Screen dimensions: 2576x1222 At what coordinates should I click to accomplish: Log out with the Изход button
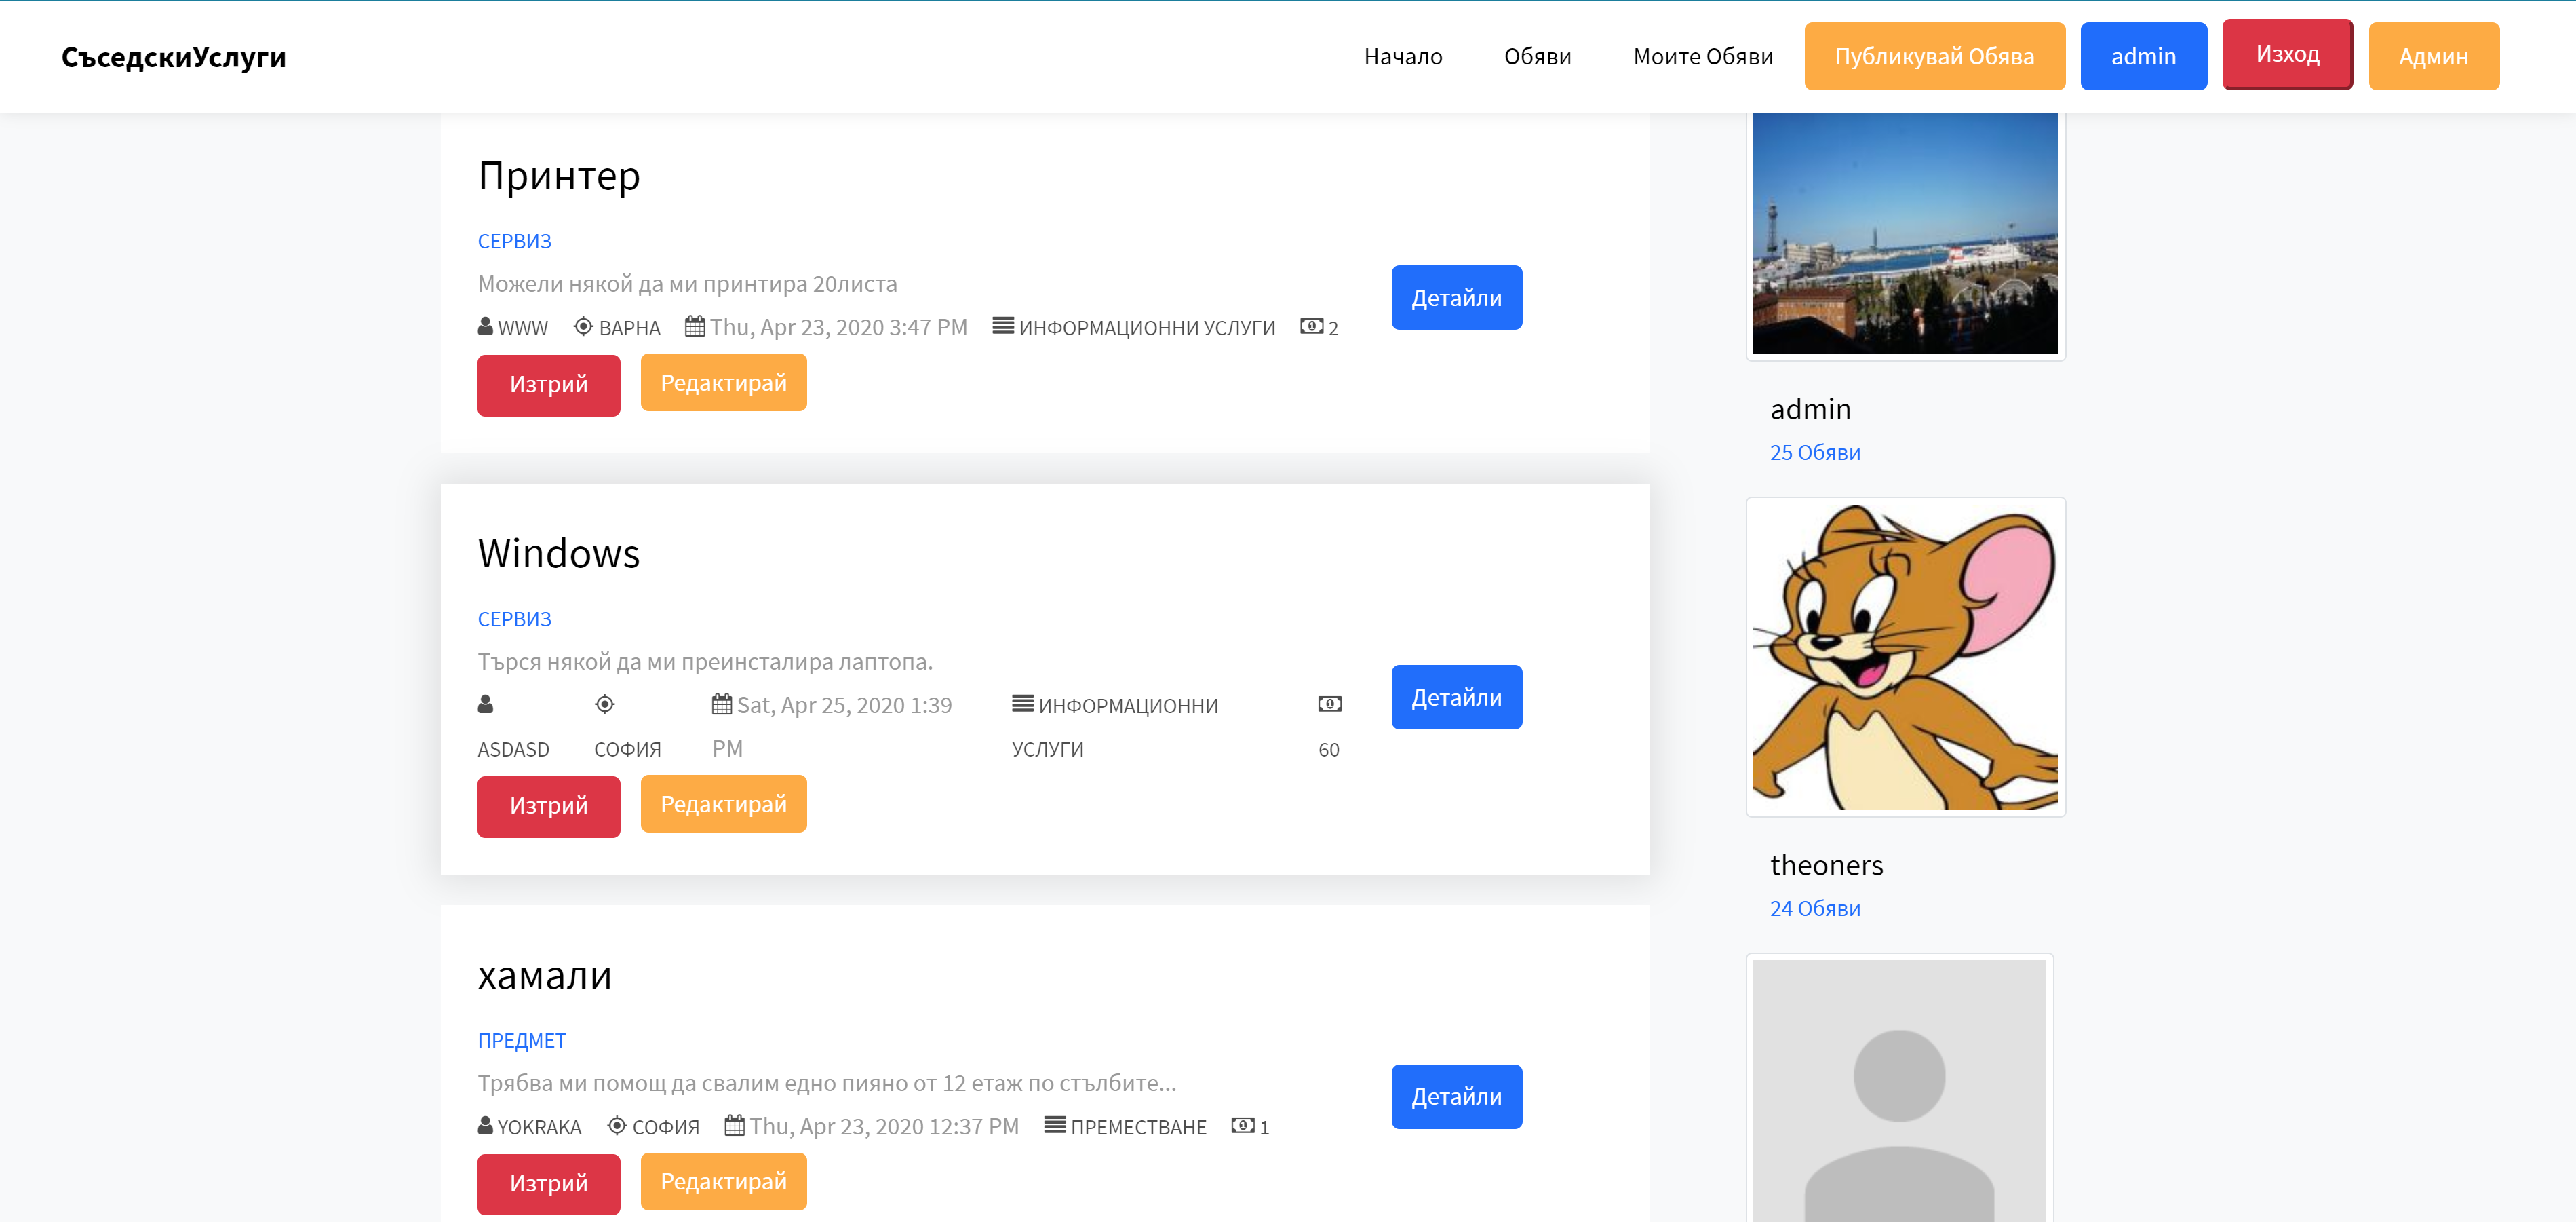click(2286, 54)
